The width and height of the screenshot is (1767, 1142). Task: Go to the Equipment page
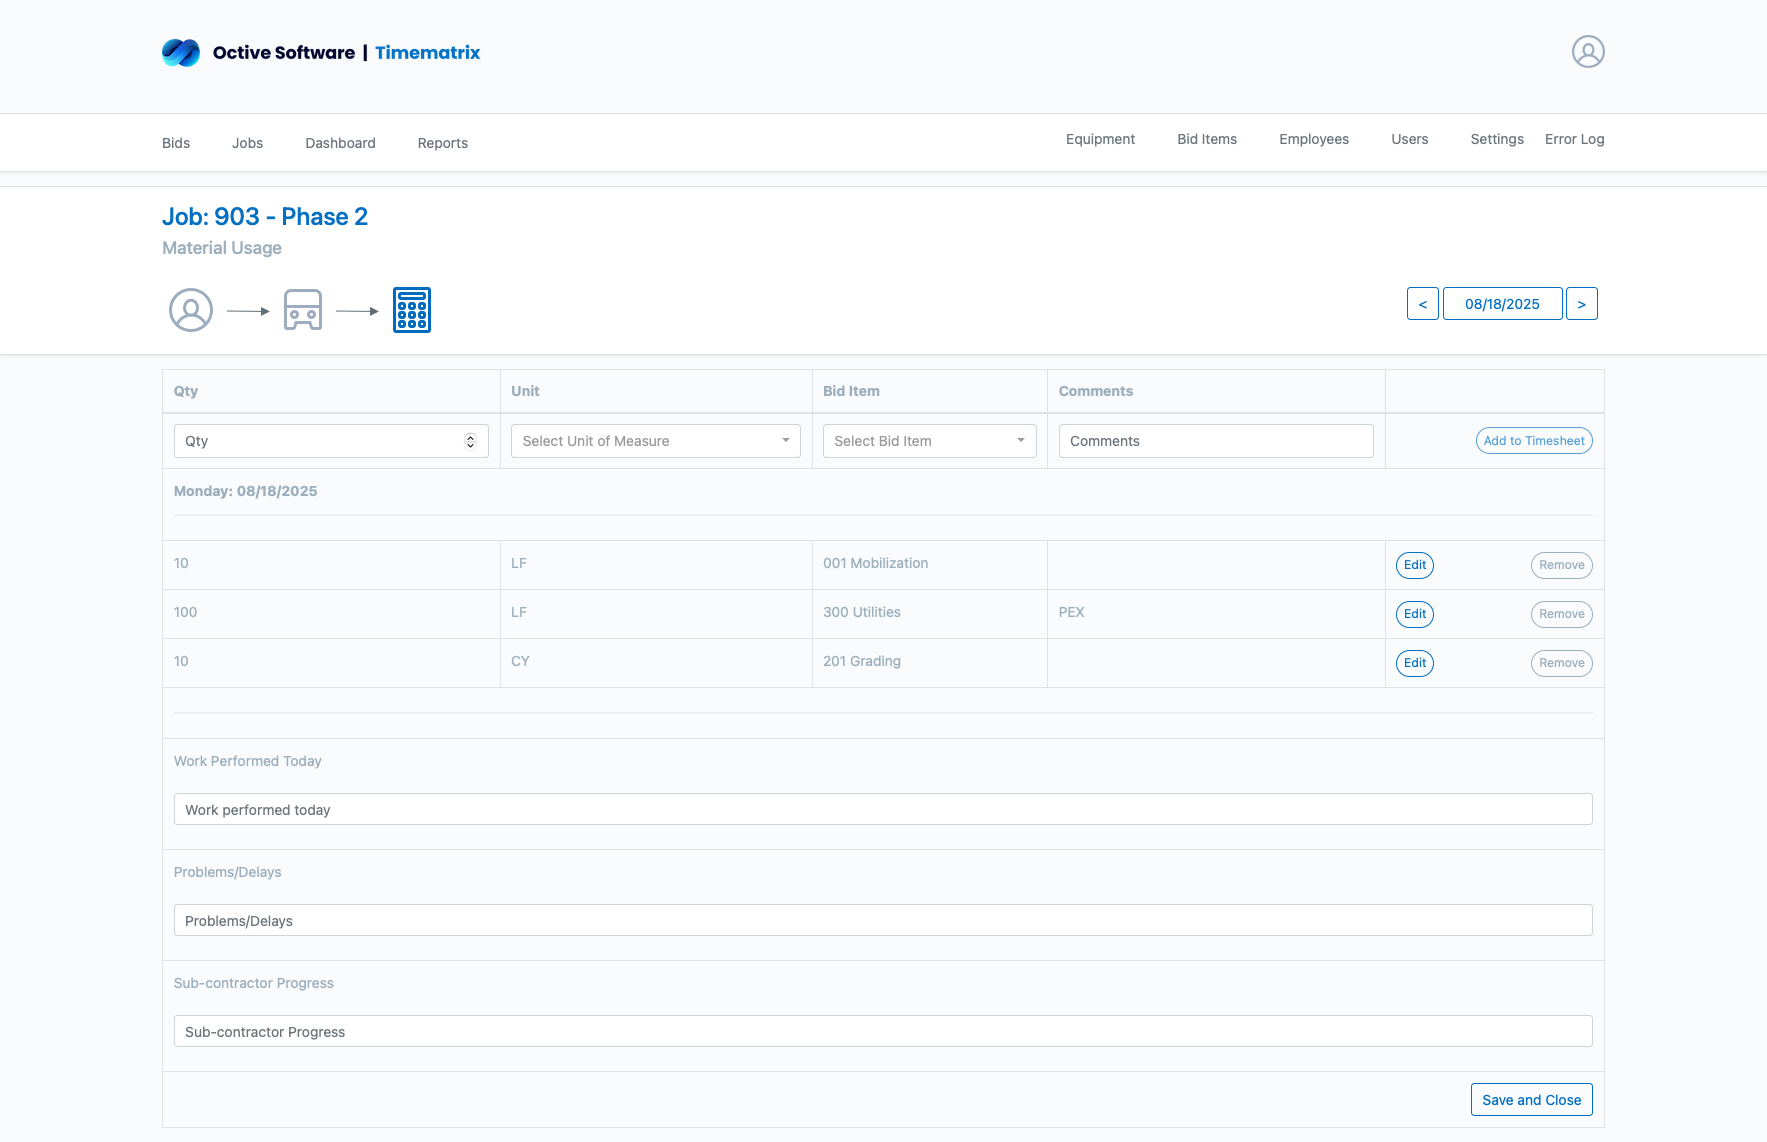click(x=1100, y=139)
